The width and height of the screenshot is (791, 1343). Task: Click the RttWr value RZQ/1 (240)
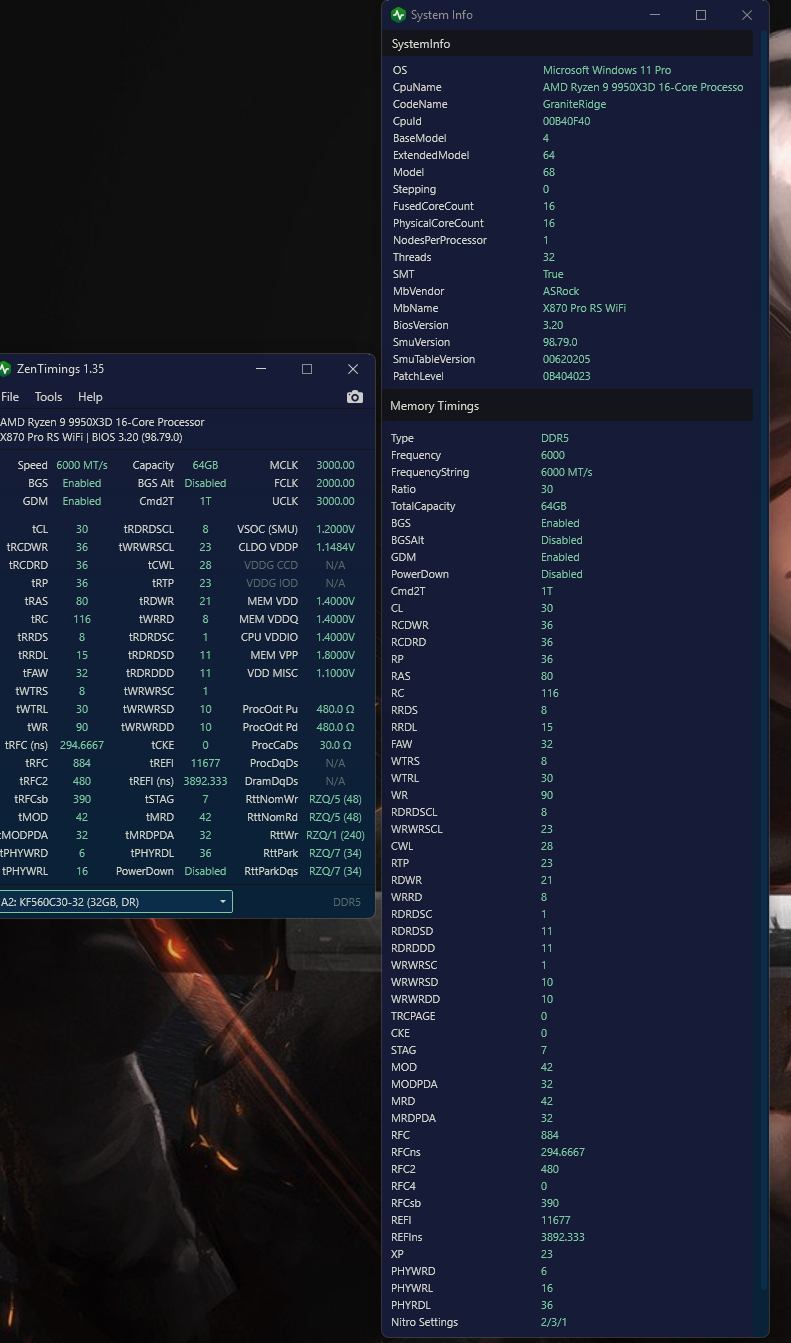[x=335, y=835]
